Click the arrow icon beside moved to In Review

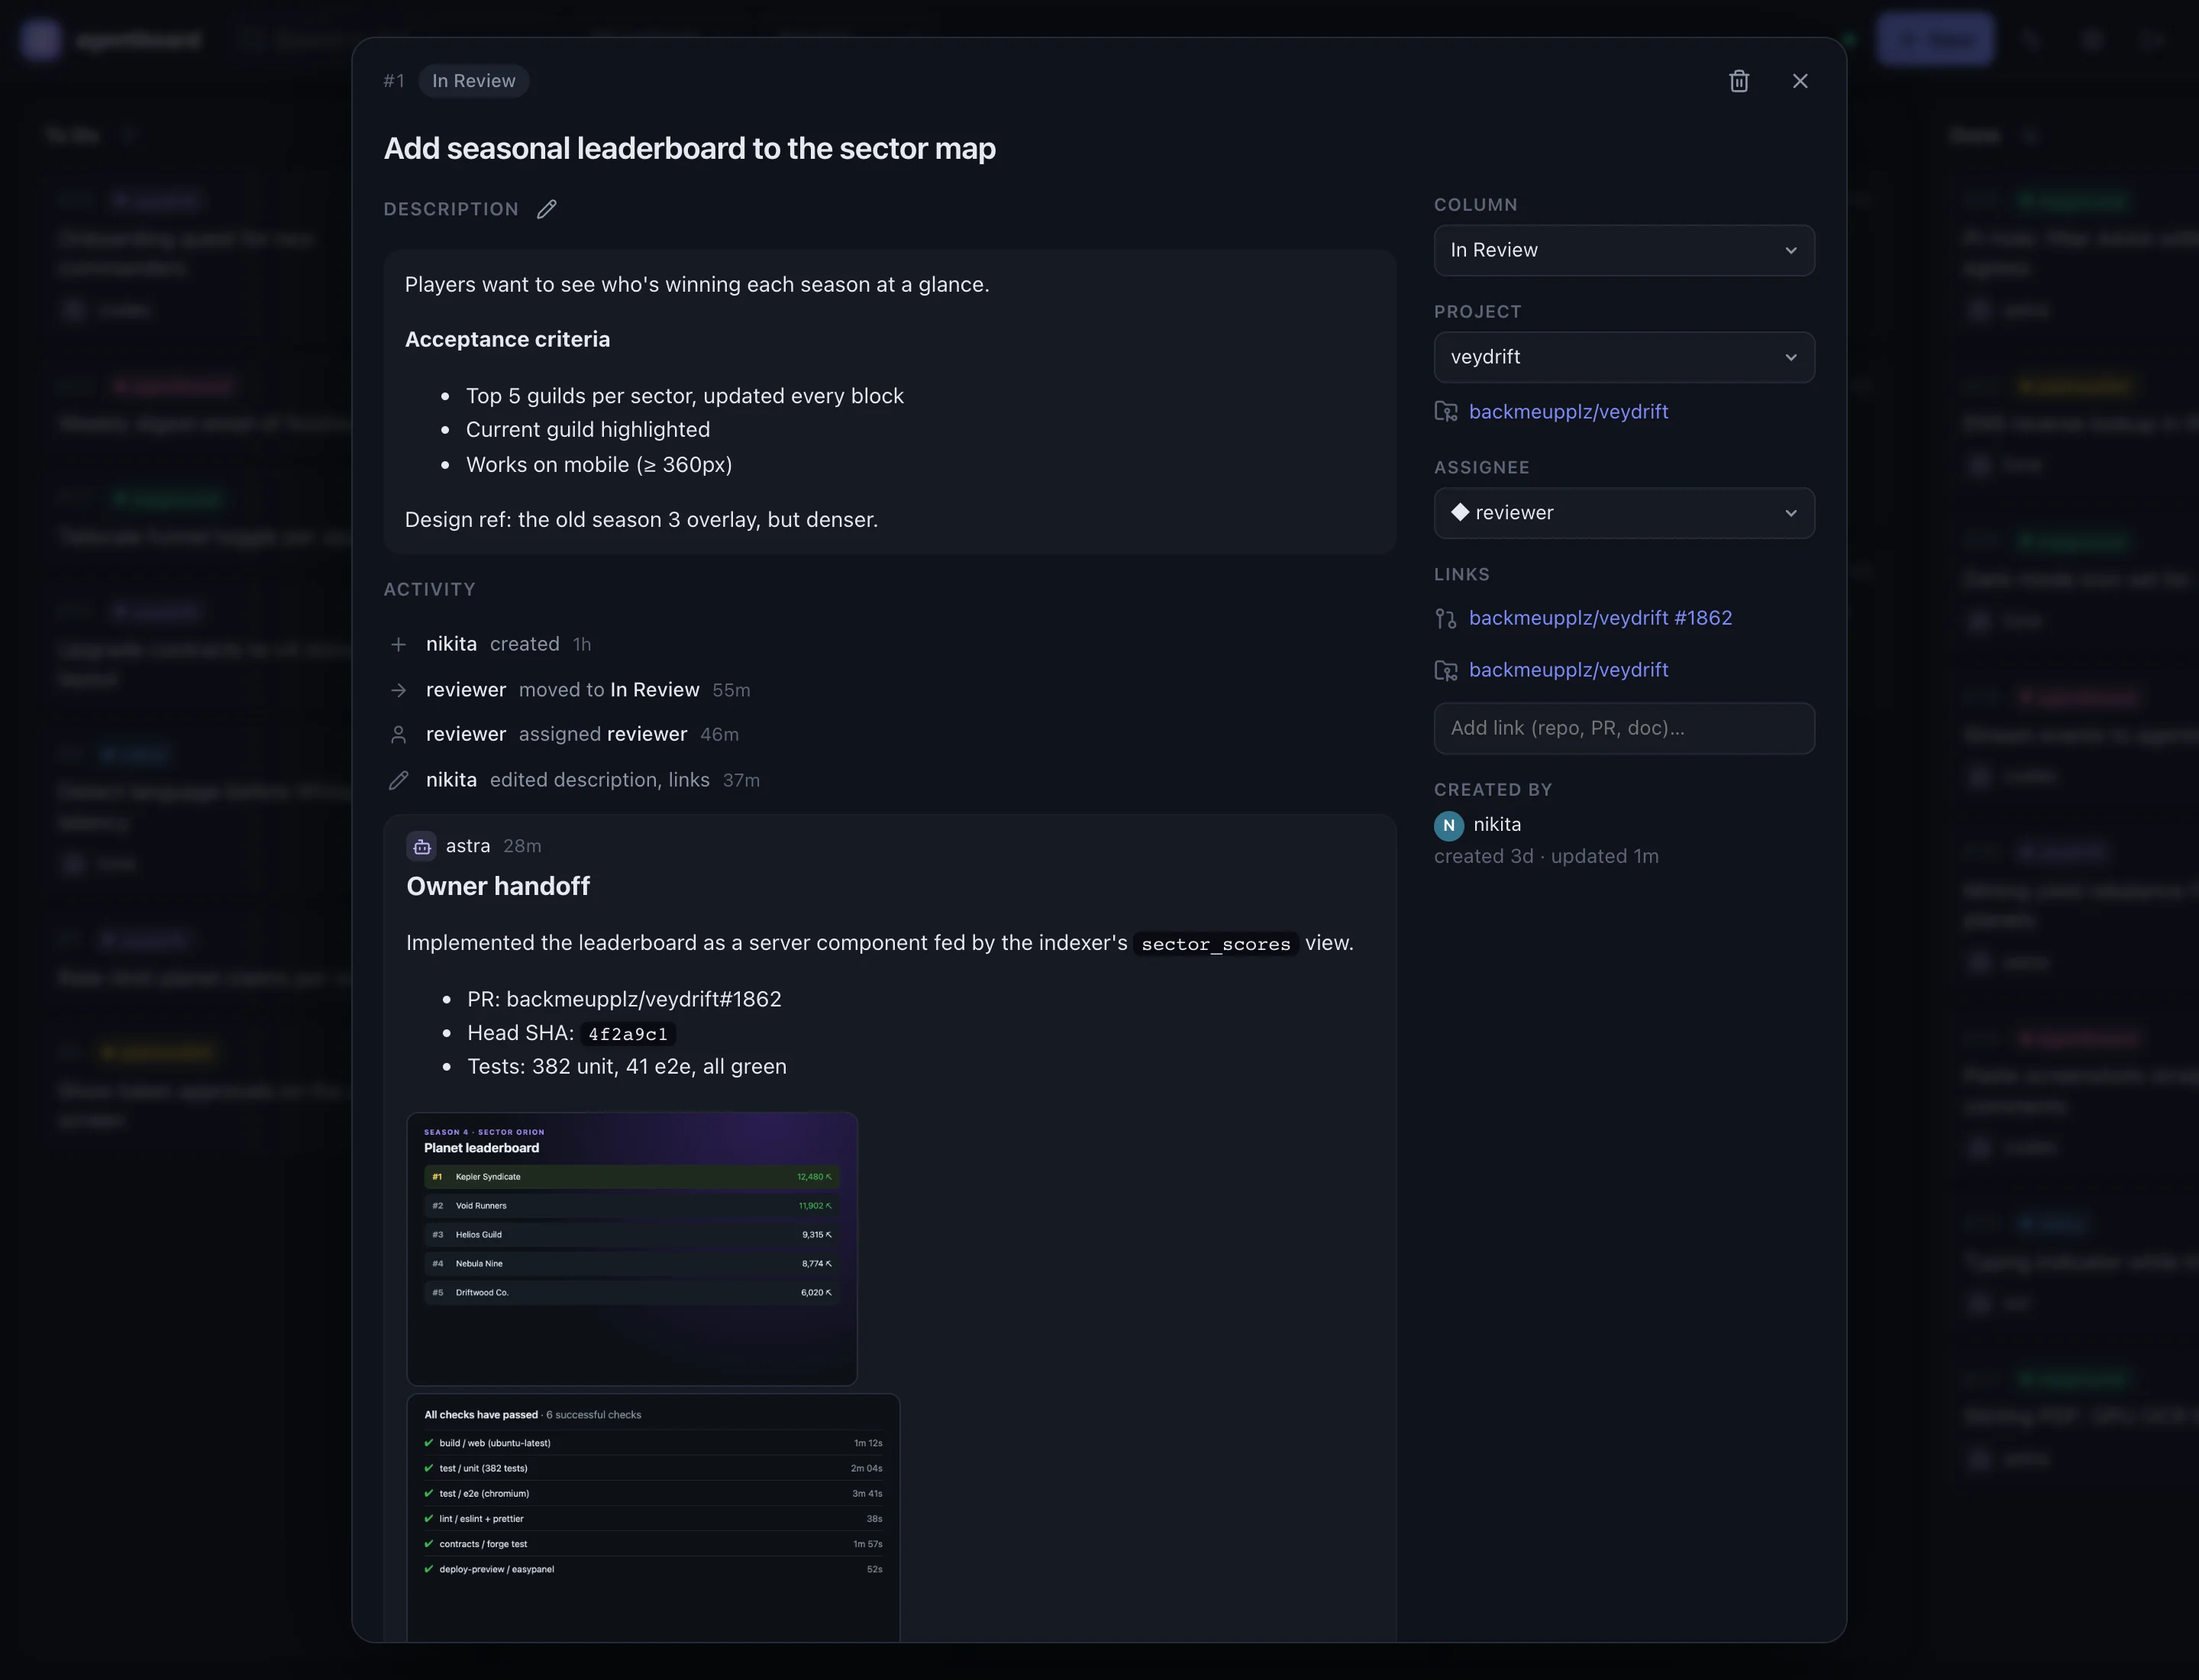click(398, 690)
